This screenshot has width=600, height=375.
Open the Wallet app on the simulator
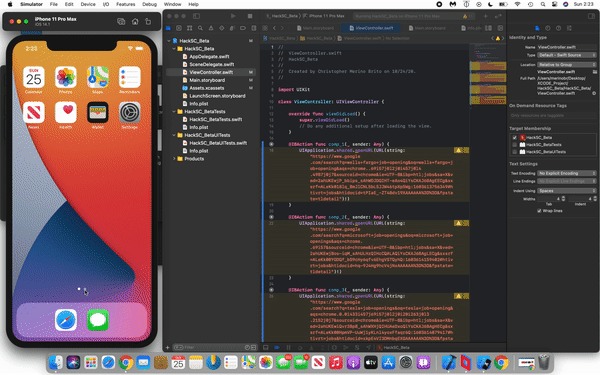tap(98, 112)
